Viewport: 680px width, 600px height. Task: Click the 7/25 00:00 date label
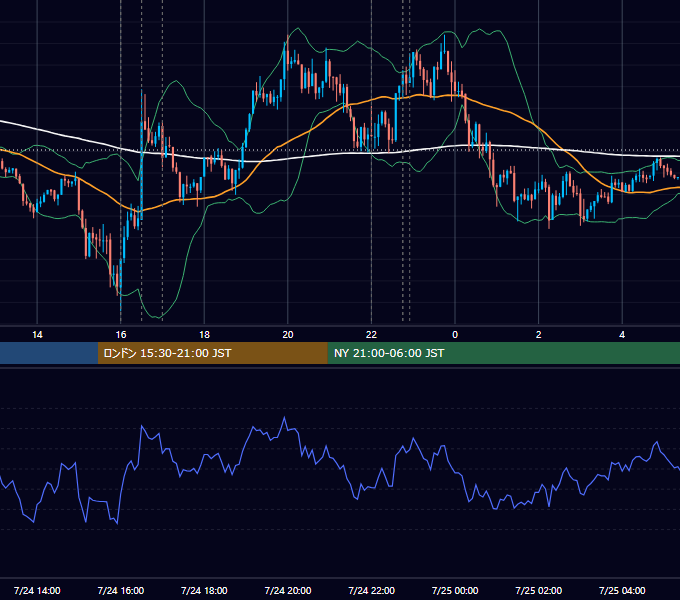[x=455, y=590]
